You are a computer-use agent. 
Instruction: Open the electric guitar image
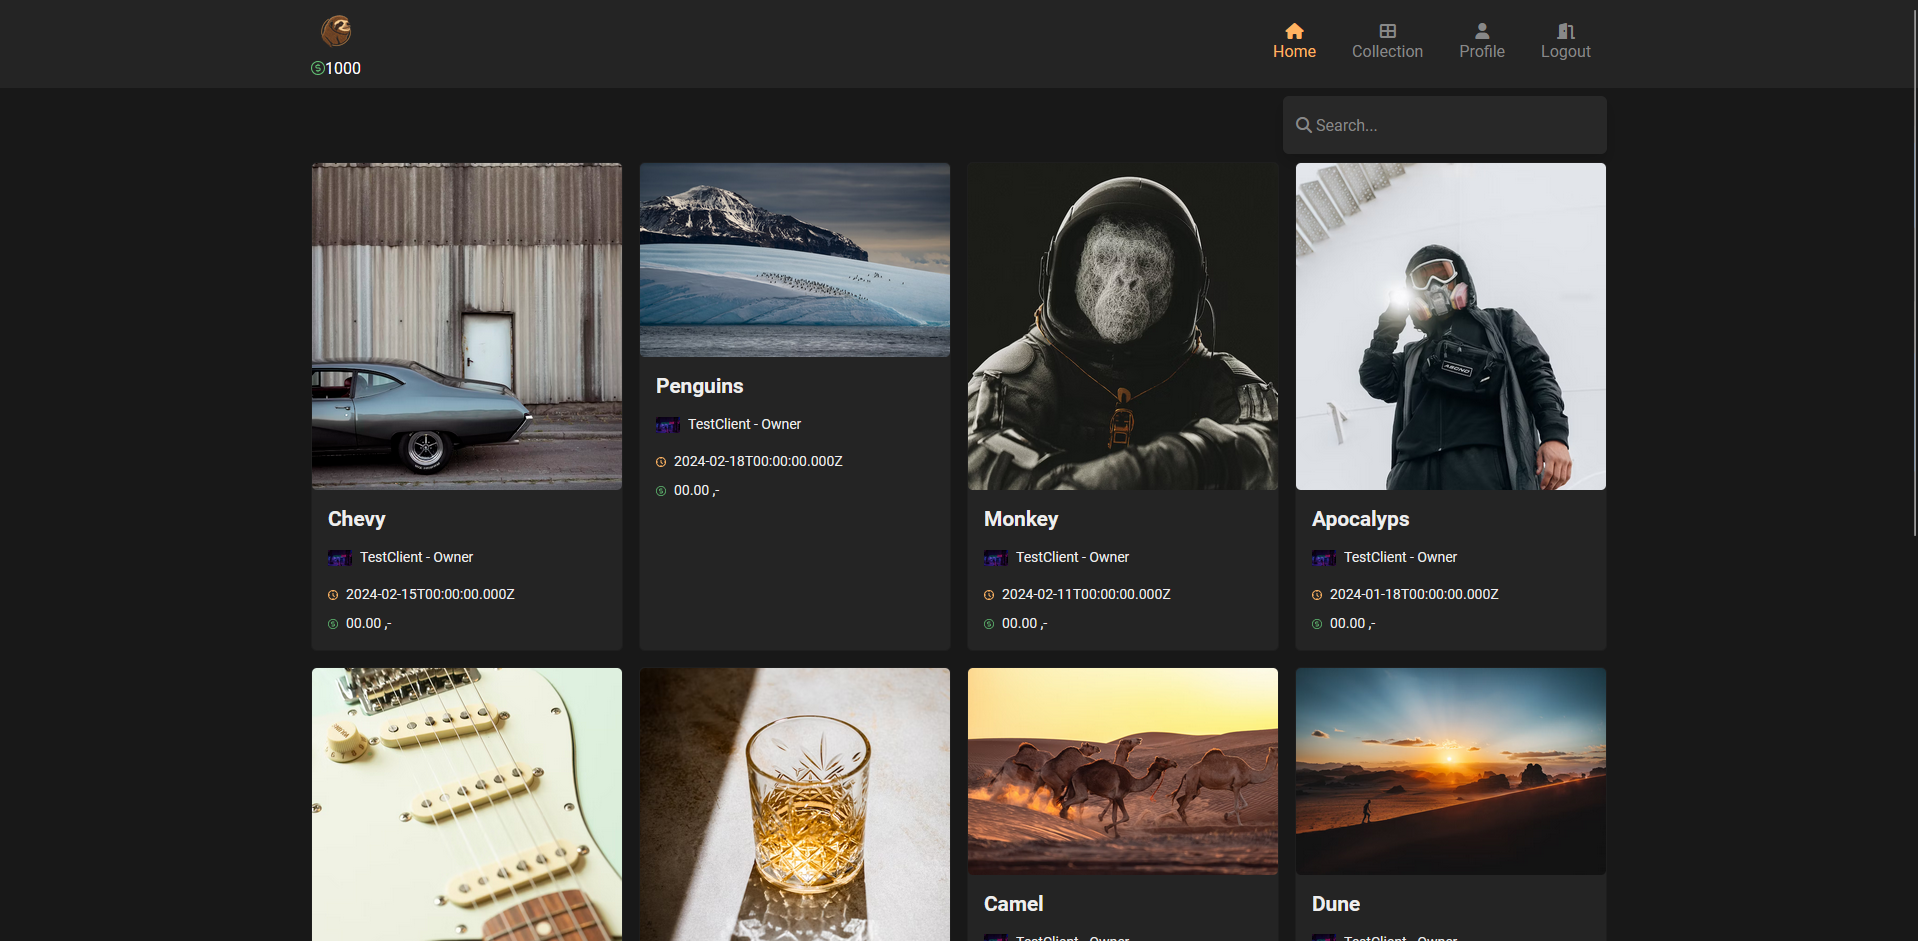[x=467, y=804]
